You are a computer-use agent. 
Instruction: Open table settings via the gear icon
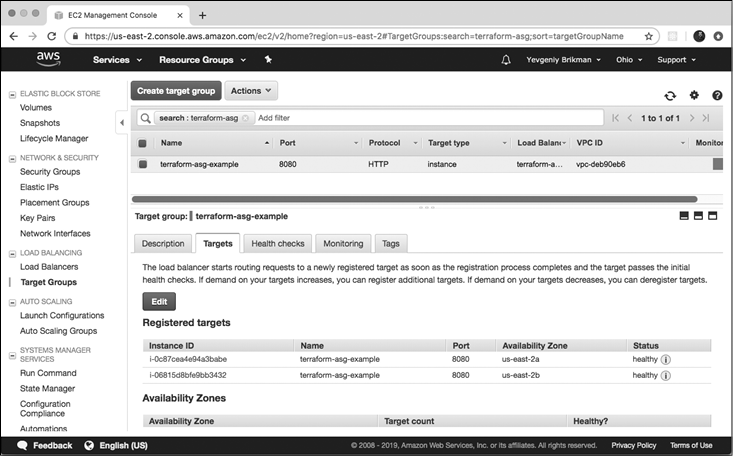694,95
